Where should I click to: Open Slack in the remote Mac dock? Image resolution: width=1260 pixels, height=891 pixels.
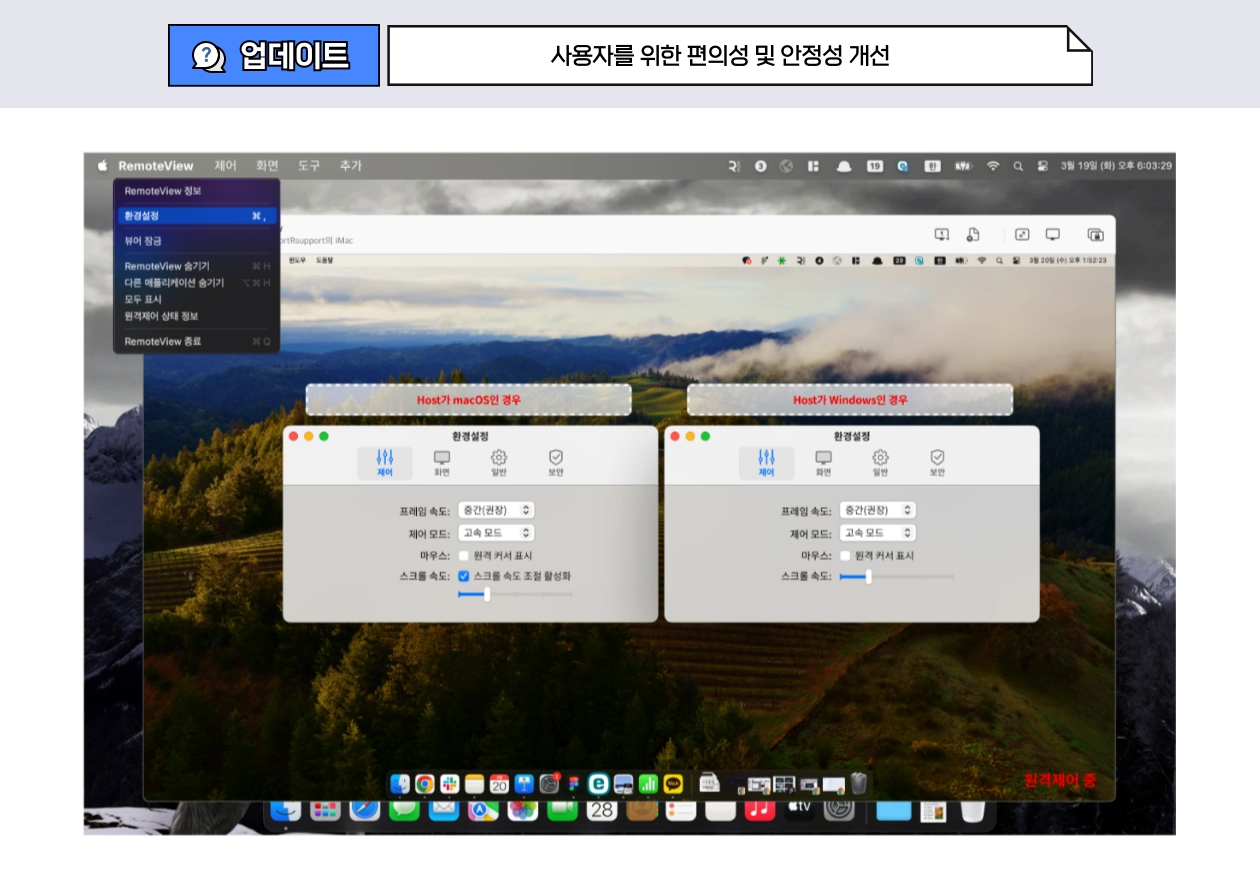click(x=450, y=784)
